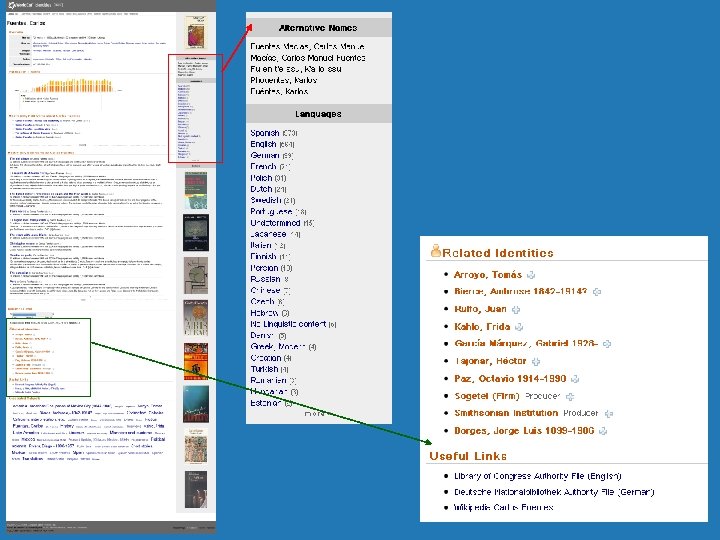Viewport: 720px width, 540px height.
Task: Click alternative name Fuentes Macías, Carlos Manuel
Action: [307, 46]
